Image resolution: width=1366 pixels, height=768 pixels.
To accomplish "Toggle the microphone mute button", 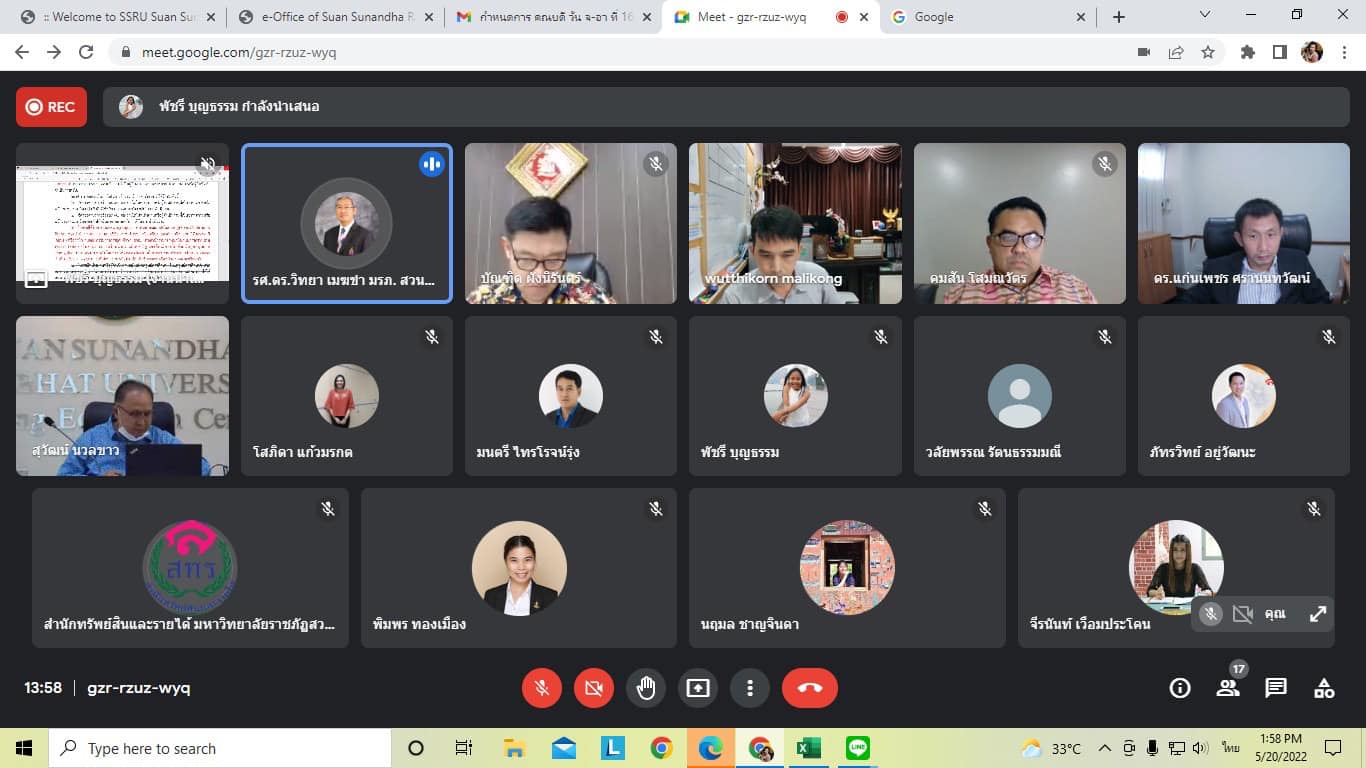I will point(542,688).
